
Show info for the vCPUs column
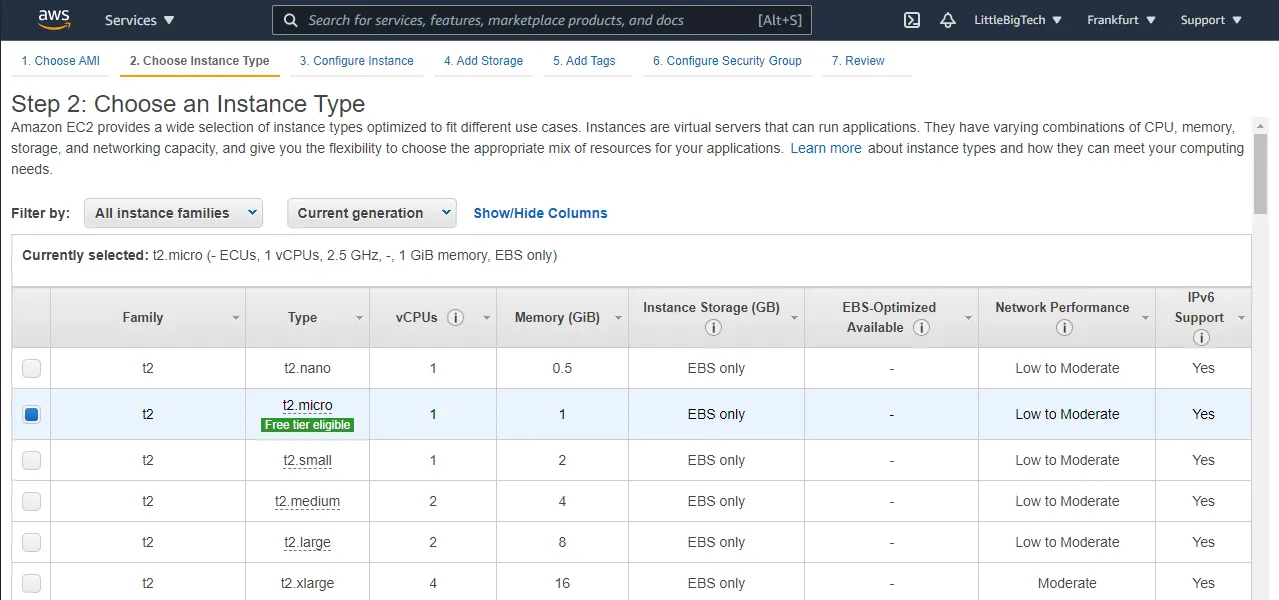tap(456, 317)
